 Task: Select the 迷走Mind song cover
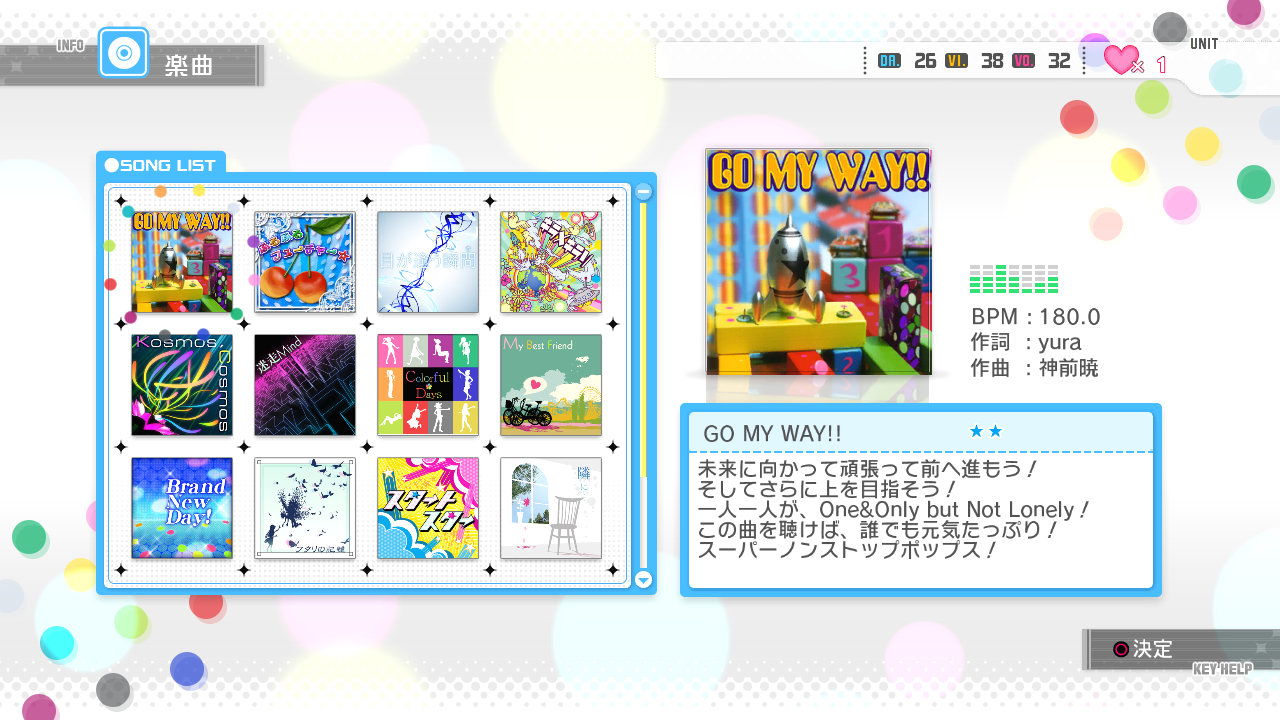305,385
